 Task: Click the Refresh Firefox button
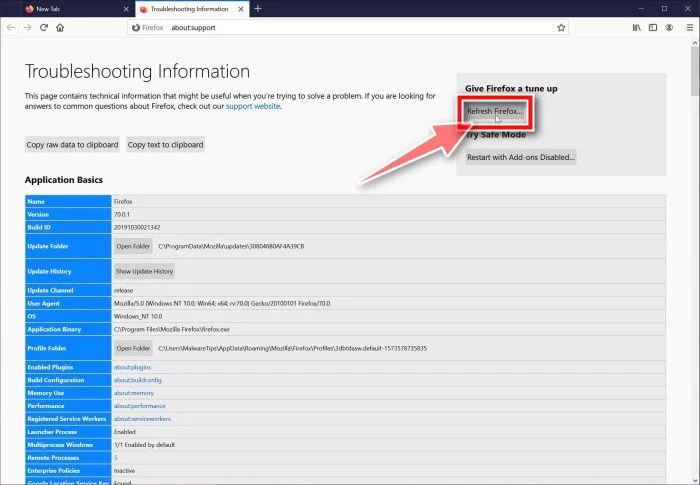coord(494,111)
